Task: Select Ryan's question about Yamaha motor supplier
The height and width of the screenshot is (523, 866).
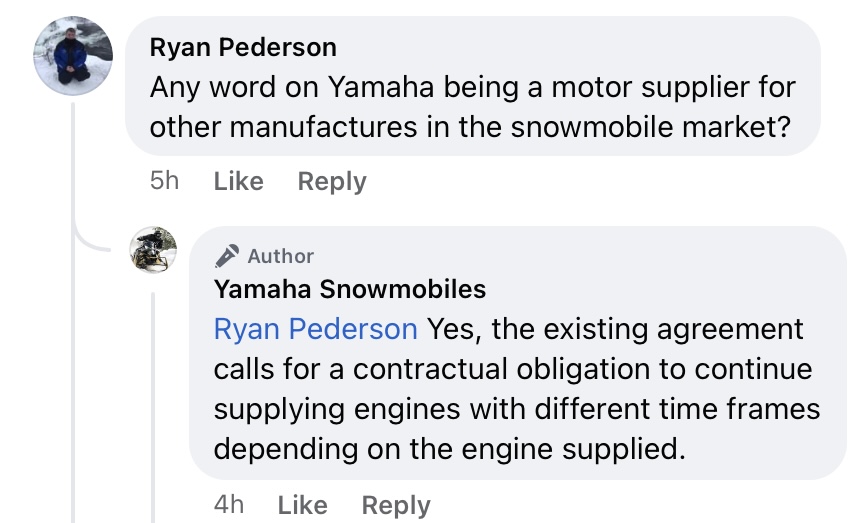Action: pyautogui.click(x=472, y=109)
